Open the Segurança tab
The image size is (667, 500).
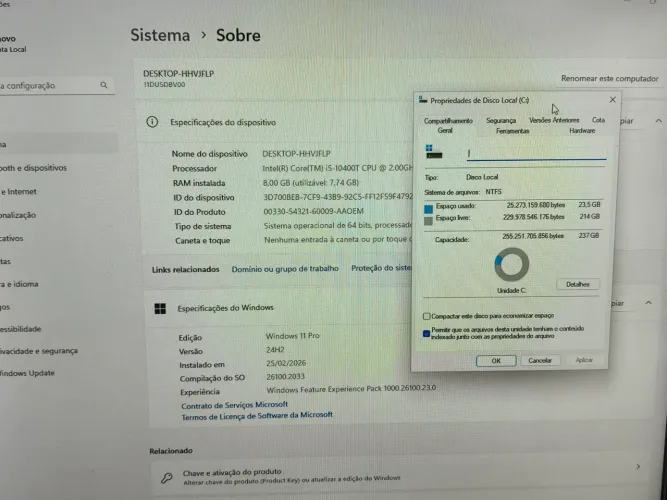(501, 121)
